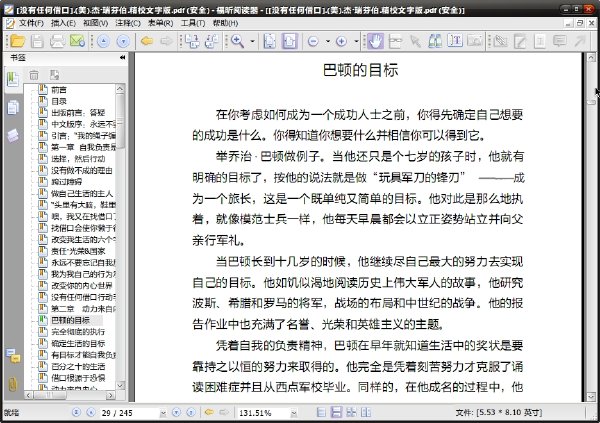Open the zoom in dropdown arrow
This screenshot has height=423, width=600.
click(356, 41)
